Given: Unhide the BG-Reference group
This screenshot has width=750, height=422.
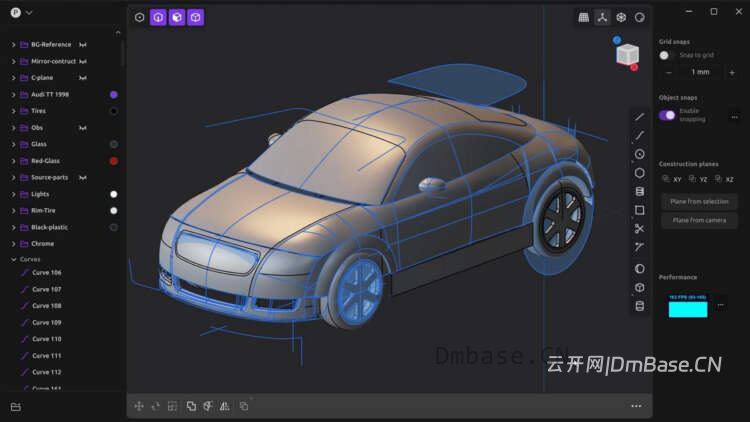Looking at the screenshot, I should click(83, 44).
